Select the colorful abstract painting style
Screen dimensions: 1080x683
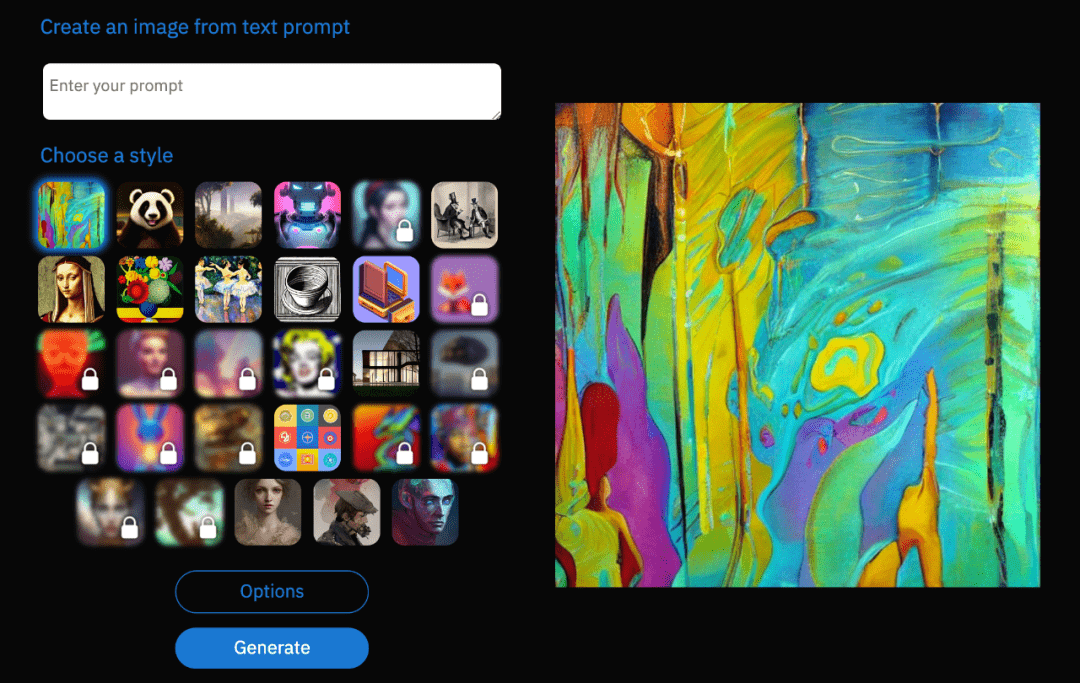click(x=71, y=215)
